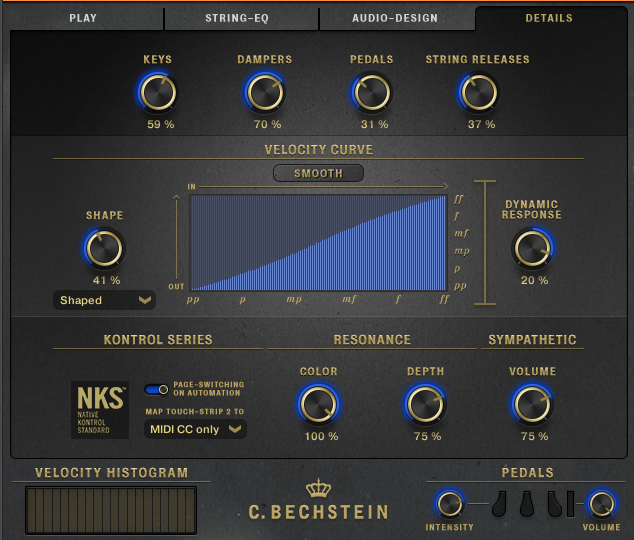
Task: Open the AUDIO-DESIGN tab
Action: (395, 18)
